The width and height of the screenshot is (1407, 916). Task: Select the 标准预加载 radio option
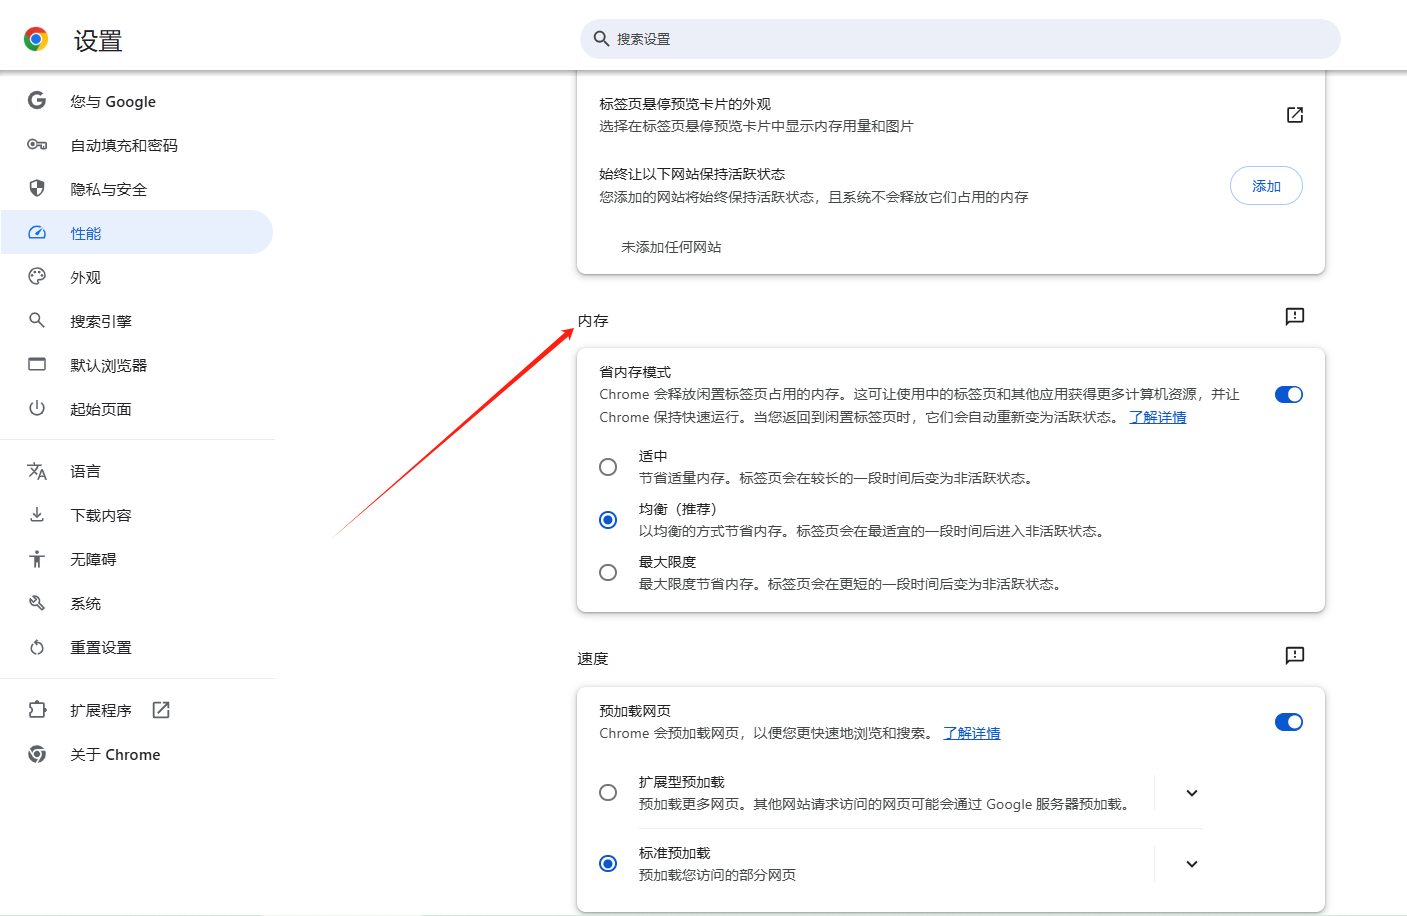[608, 863]
